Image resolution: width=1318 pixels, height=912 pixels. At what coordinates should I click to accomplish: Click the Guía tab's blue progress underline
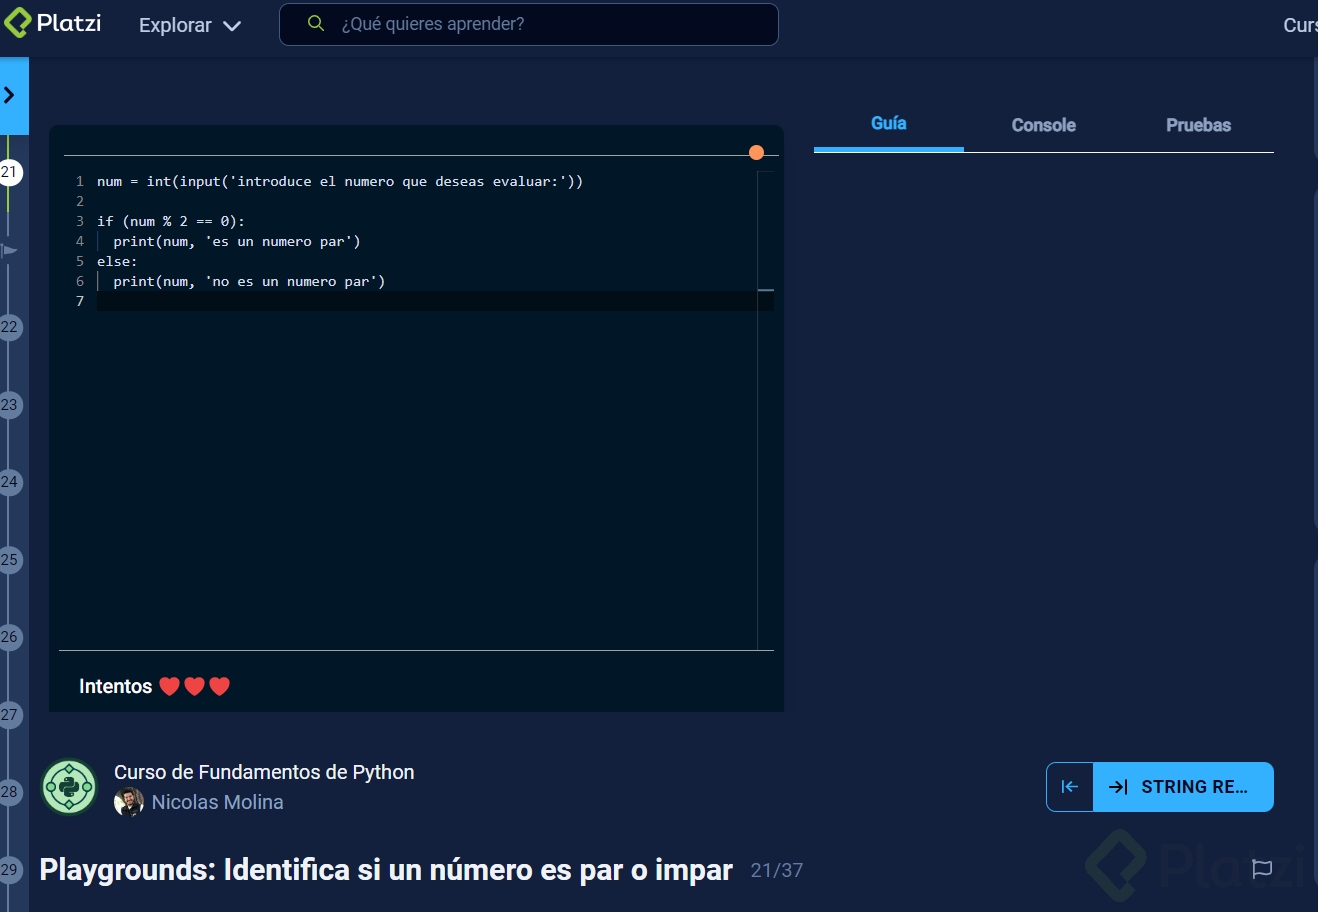click(x=888, y=148)
